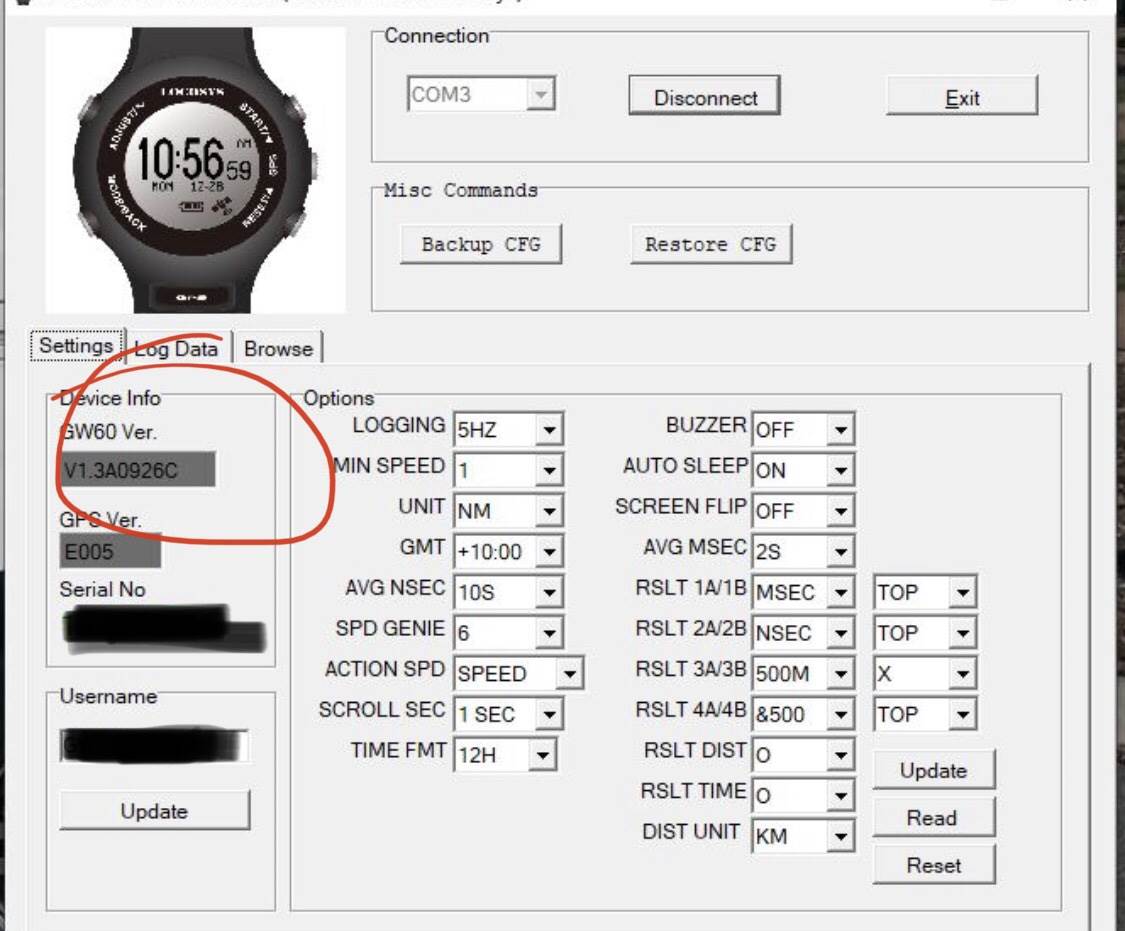Expand the TIME FMT dropdown
The height and width of the screenshot is (931, 1125).
542,756
